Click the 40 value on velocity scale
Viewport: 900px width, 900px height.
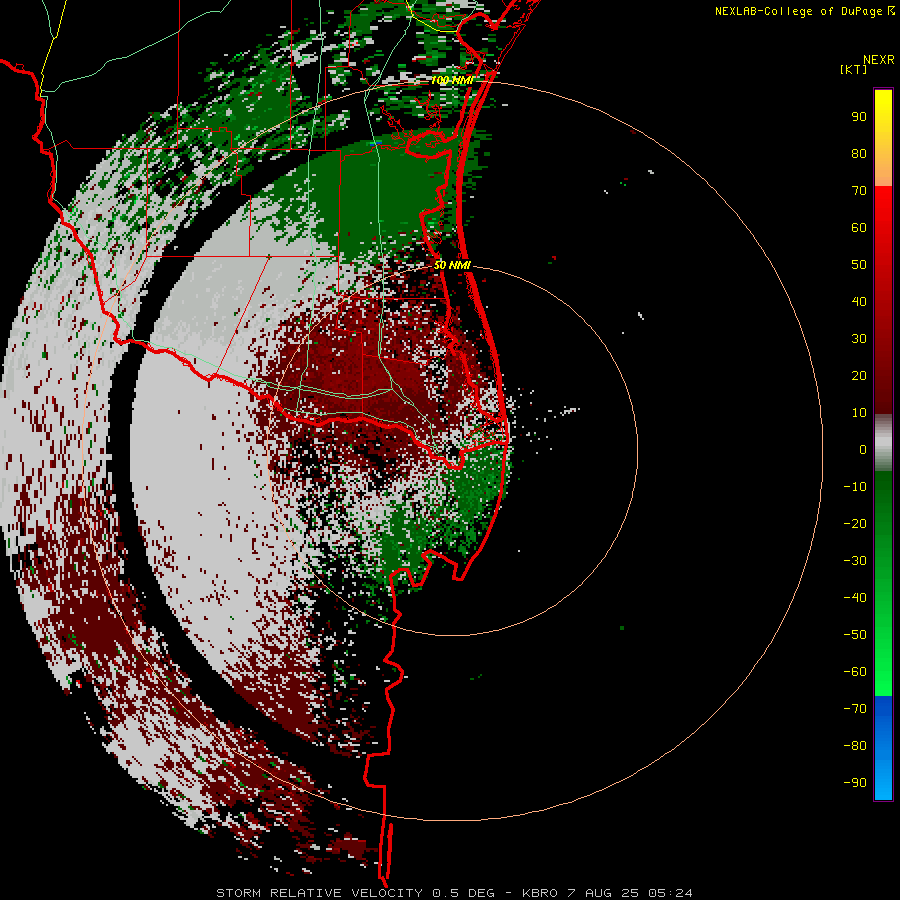[x=859, y=301]
